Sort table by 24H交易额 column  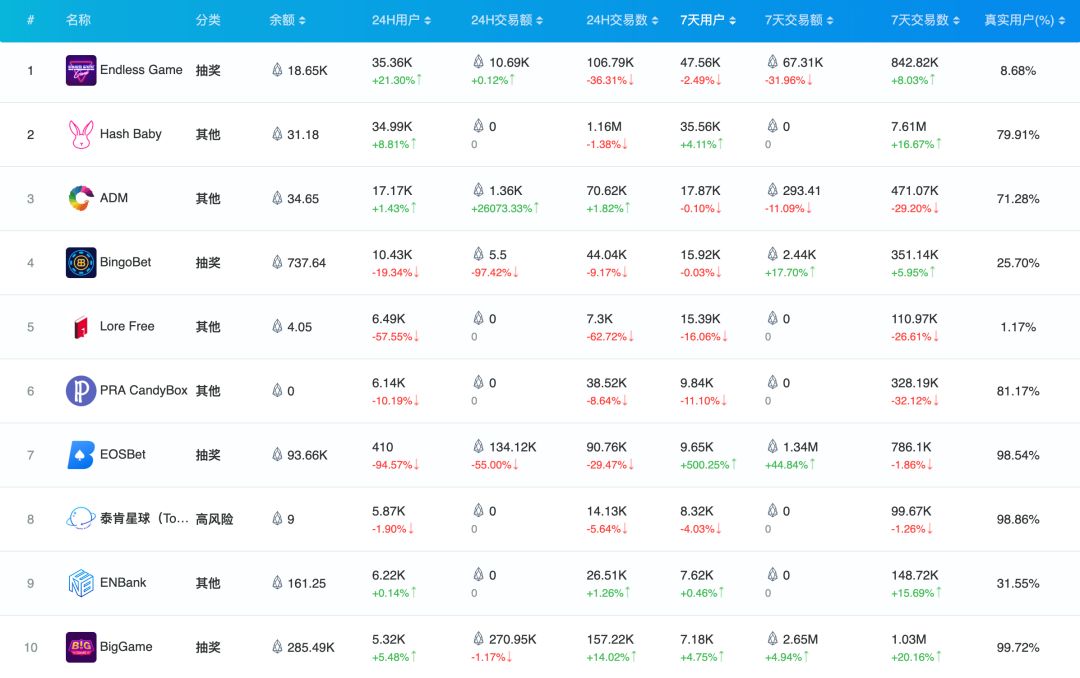pos(507,20)
